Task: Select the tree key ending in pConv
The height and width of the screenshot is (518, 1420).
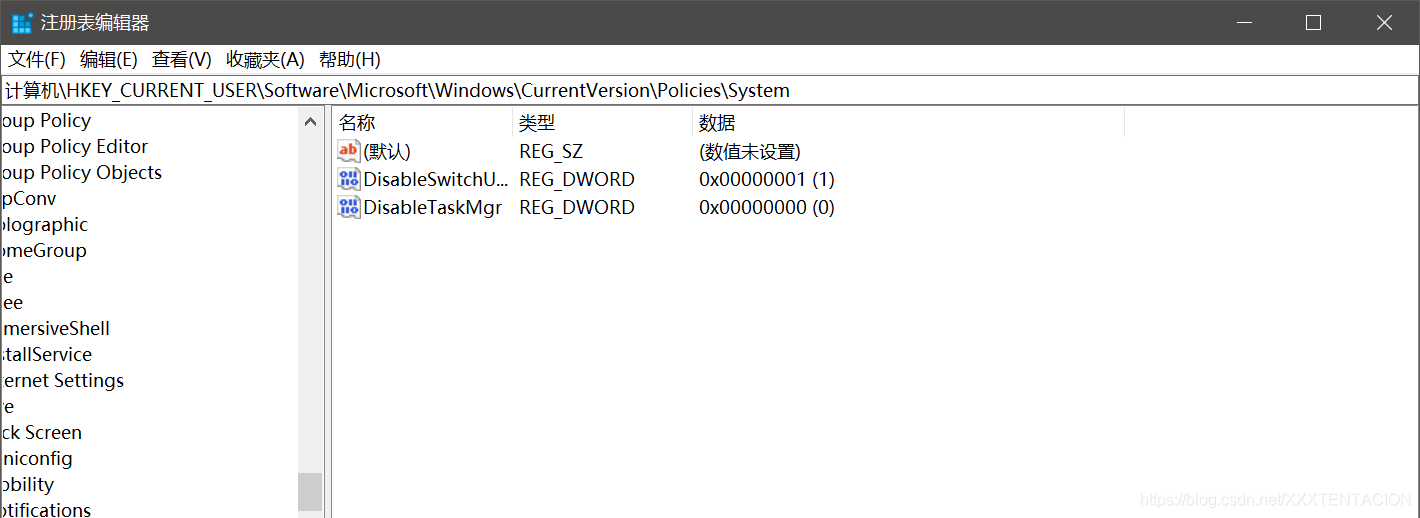Action: tap(28, 199)
